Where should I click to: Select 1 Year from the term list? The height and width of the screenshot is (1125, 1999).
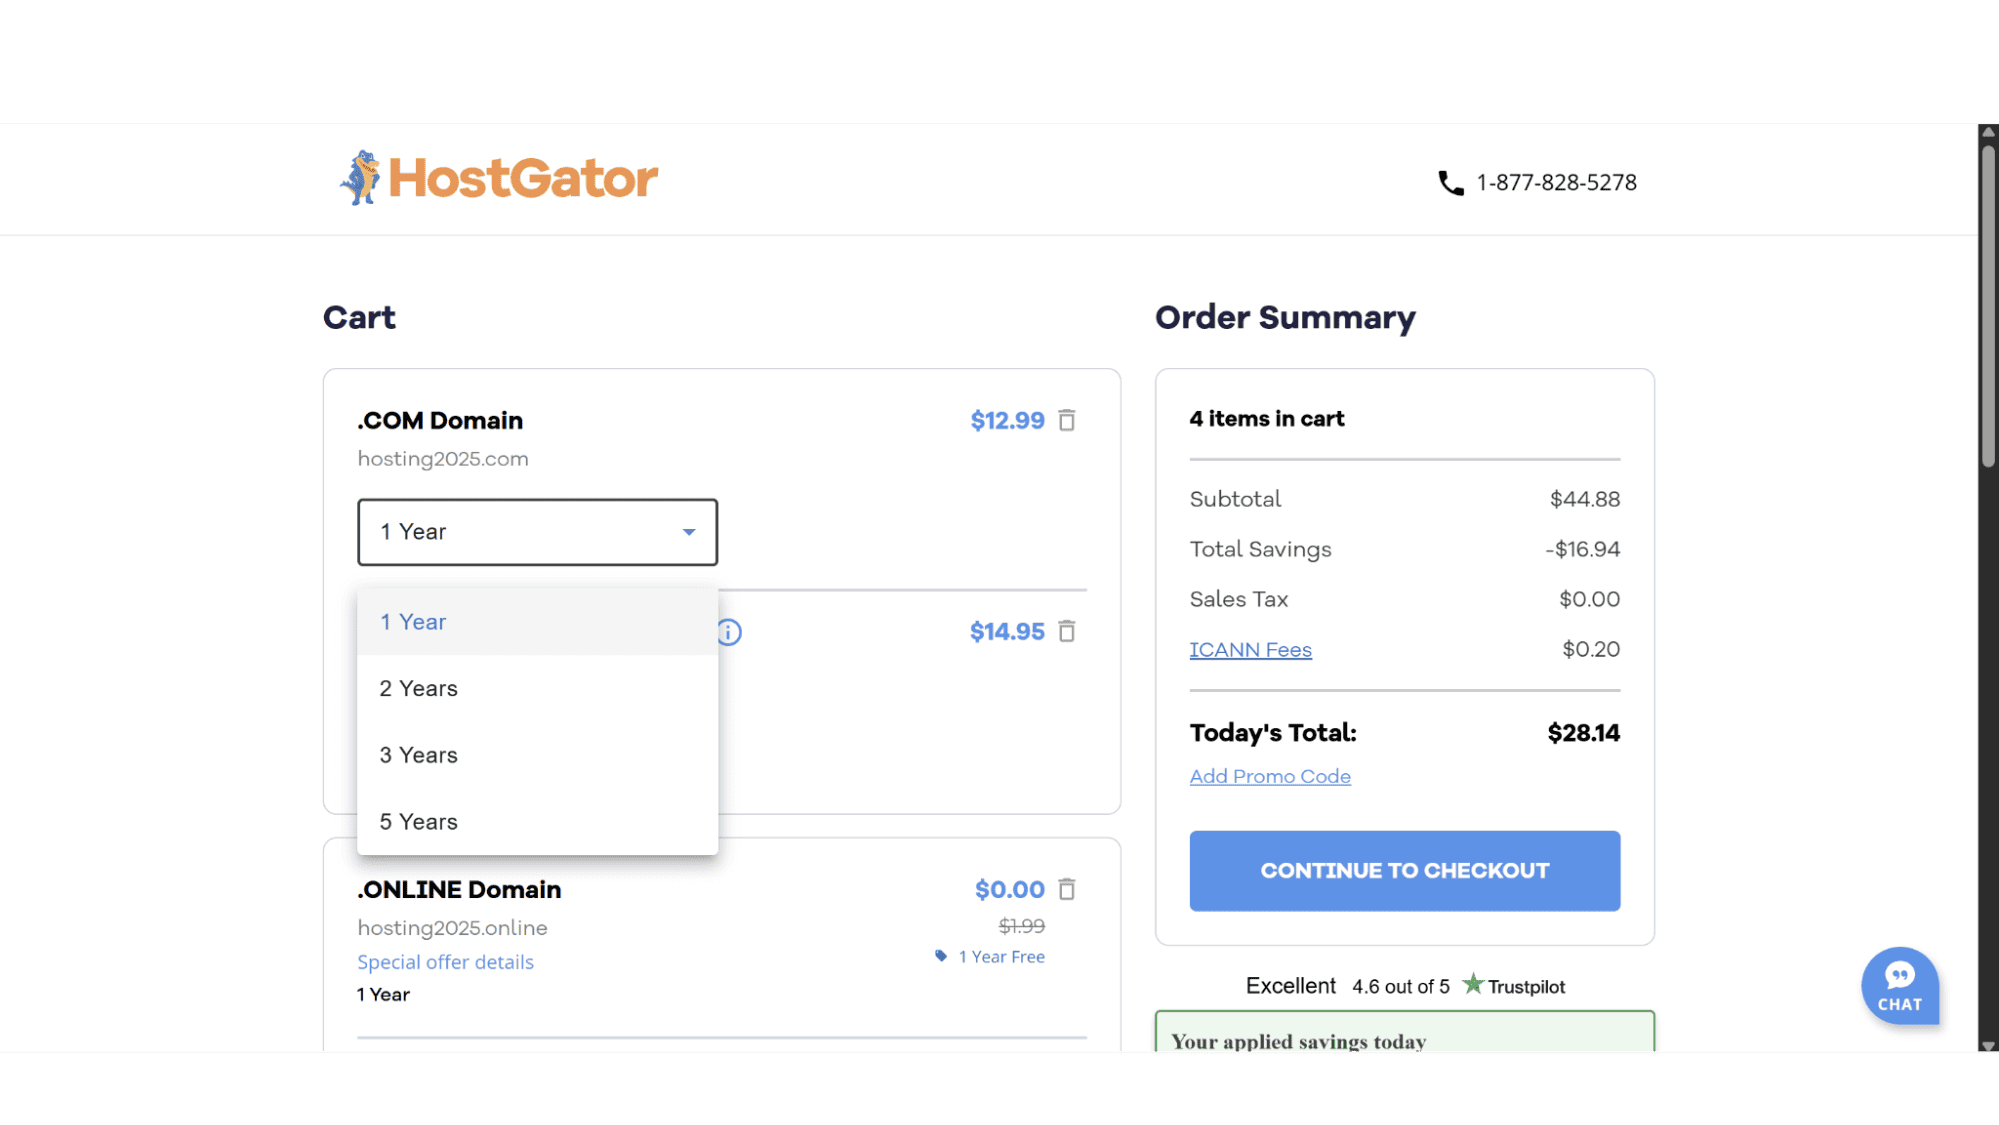click(538, 622)
